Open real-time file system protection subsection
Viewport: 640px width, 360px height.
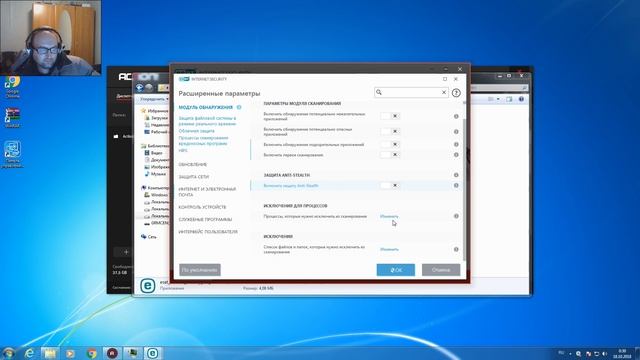click(x=207, y=121)
